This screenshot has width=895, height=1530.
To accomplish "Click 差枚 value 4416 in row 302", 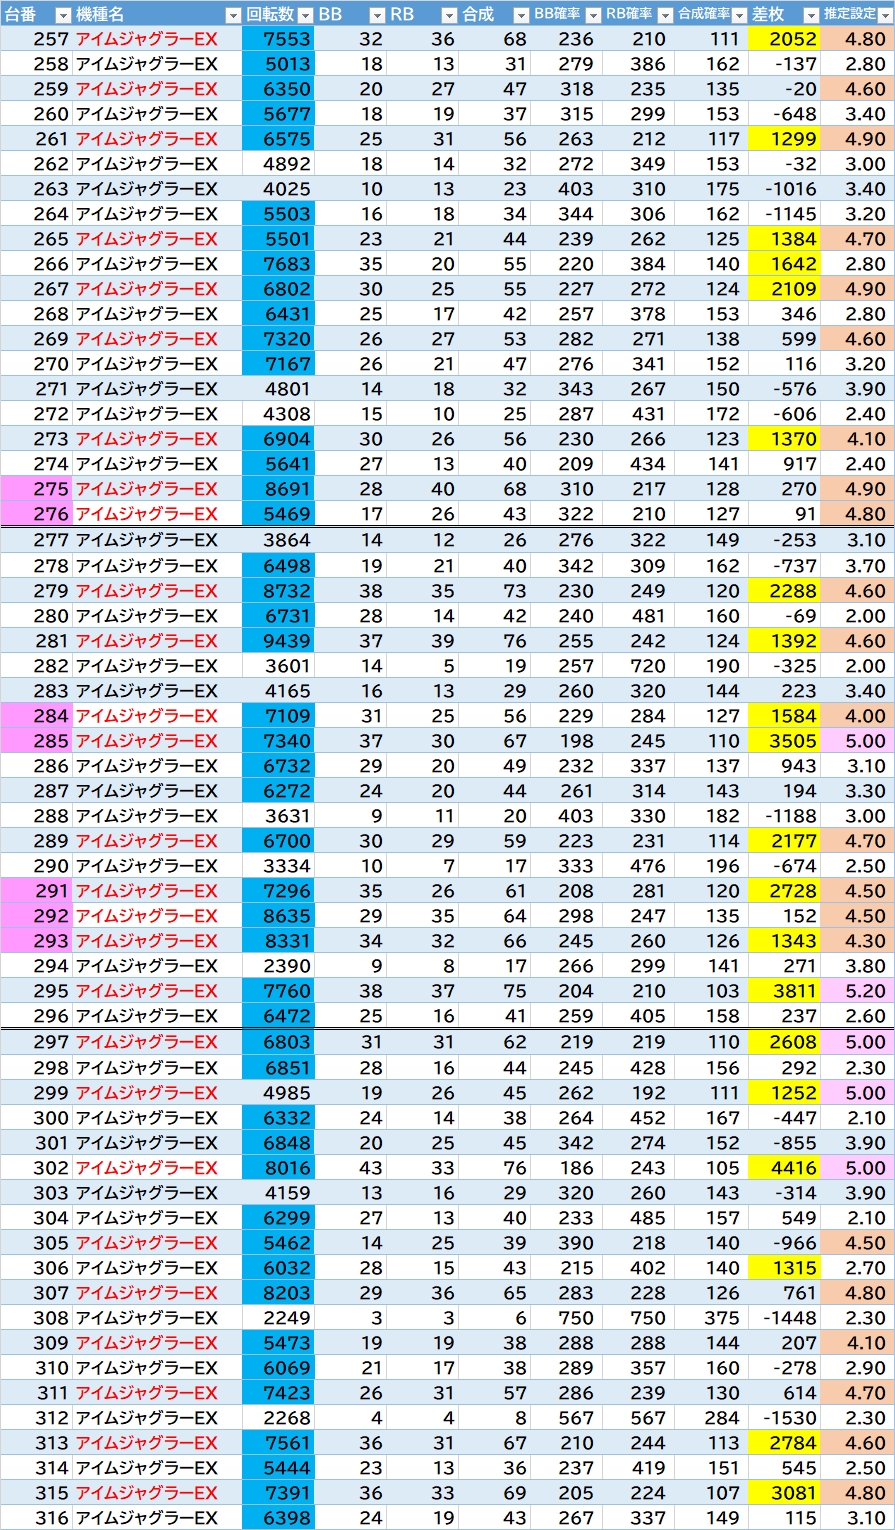I will 783,1168.
